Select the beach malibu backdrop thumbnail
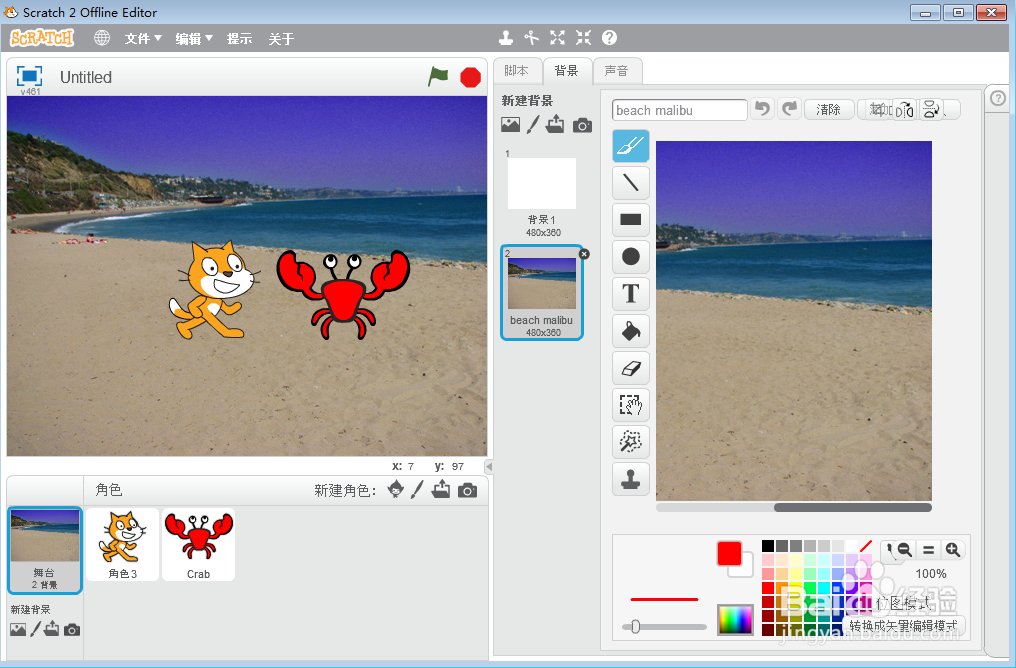This screenshot has width=1016, height=668. coord(542,292)
